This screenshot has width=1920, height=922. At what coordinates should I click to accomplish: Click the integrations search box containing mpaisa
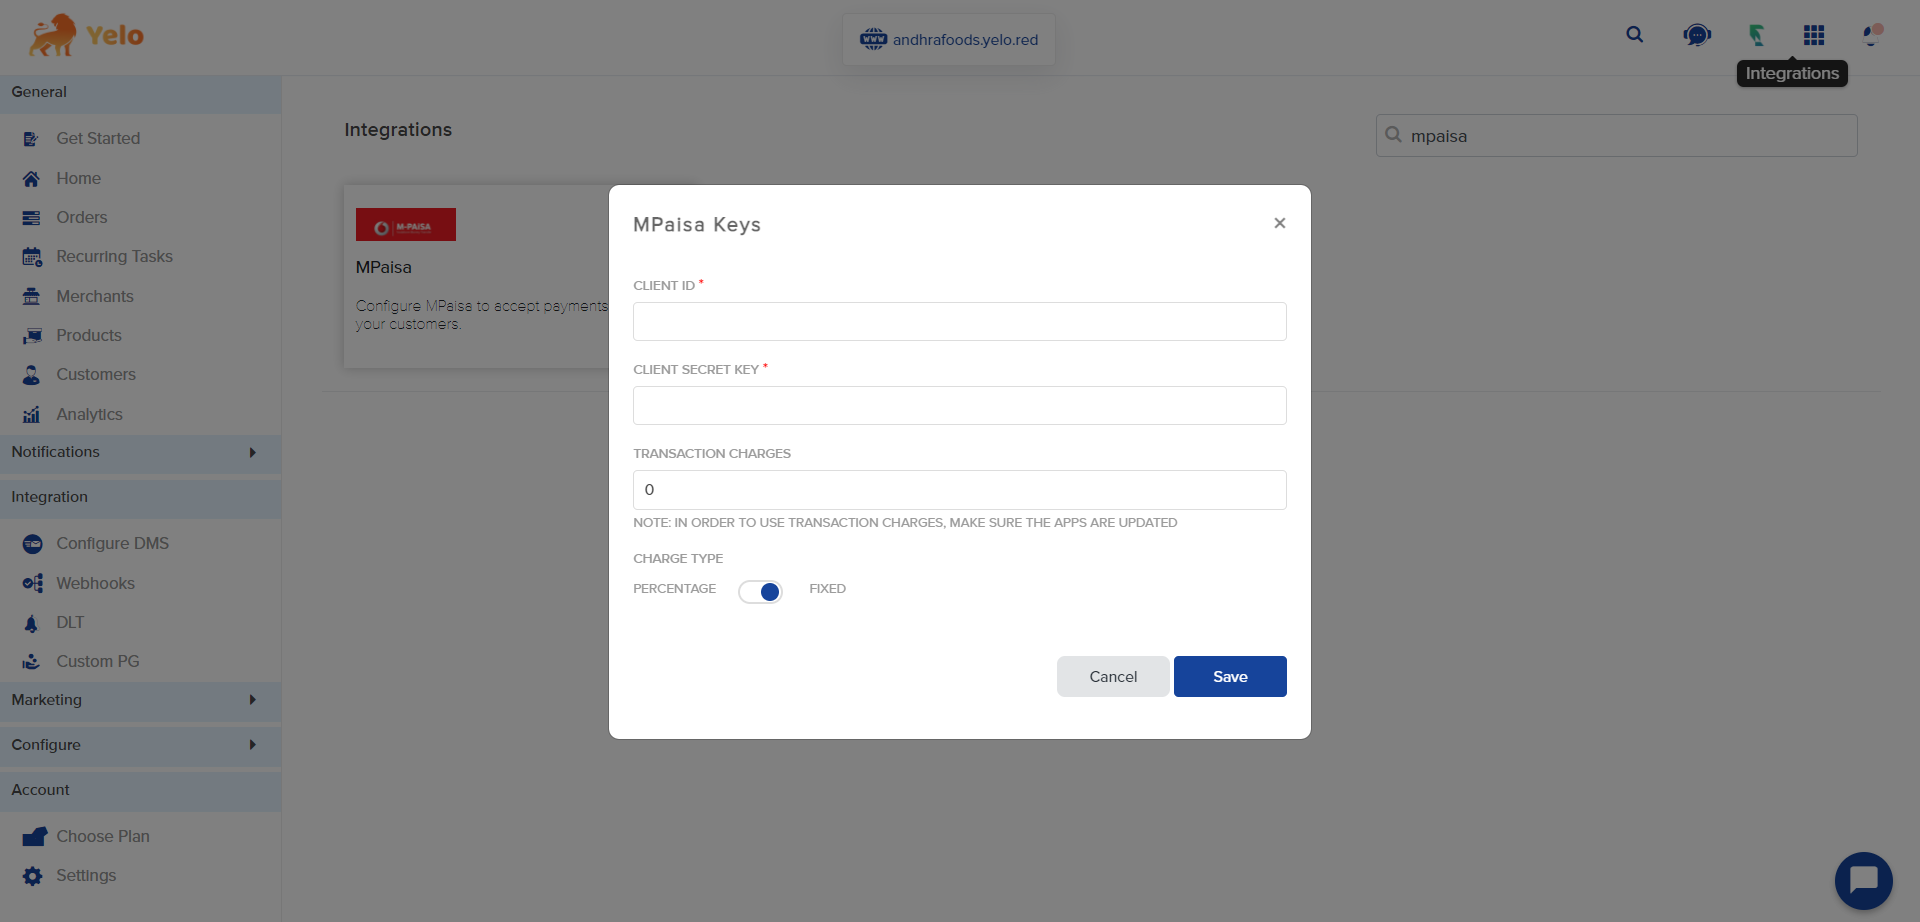pos(1617,135)
